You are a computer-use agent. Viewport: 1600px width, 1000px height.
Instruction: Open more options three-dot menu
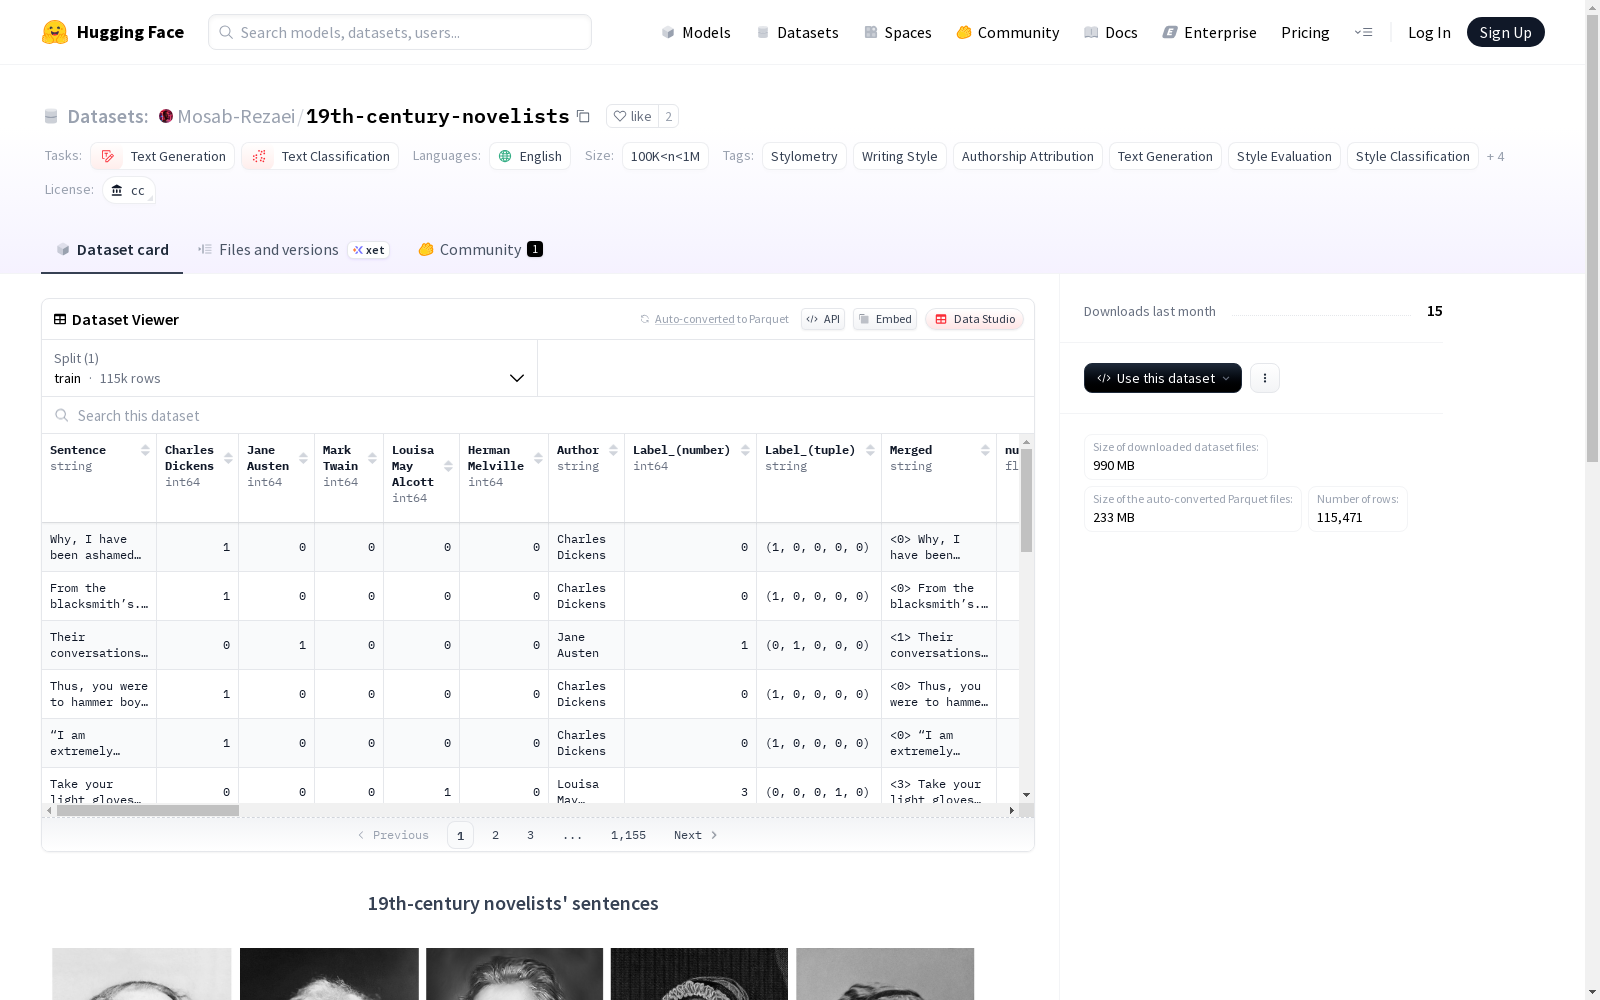[x=1265, y=378]
